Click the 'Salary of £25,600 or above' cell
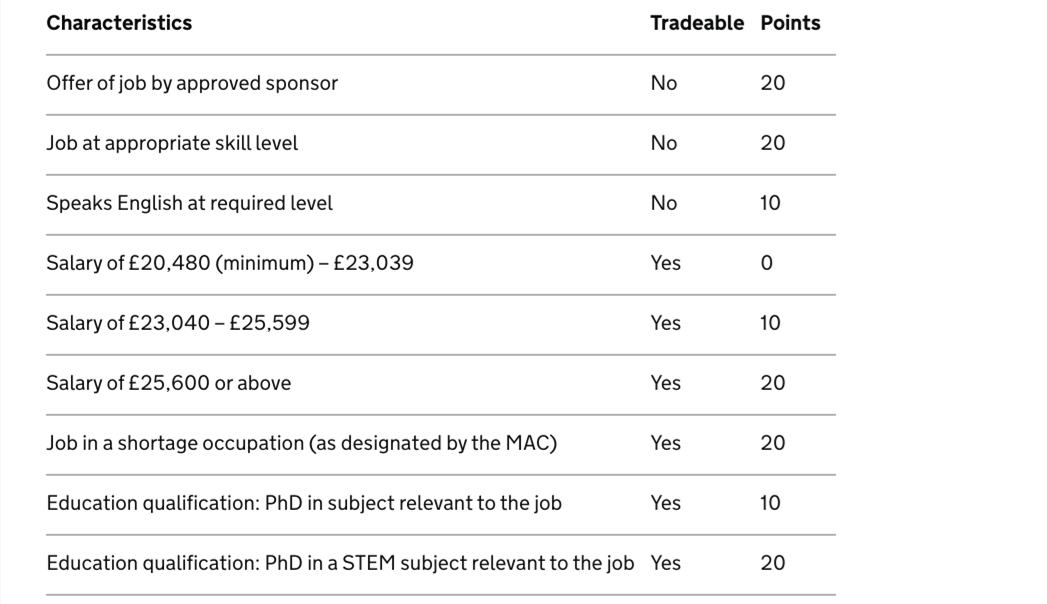 [x=169, y=384]
